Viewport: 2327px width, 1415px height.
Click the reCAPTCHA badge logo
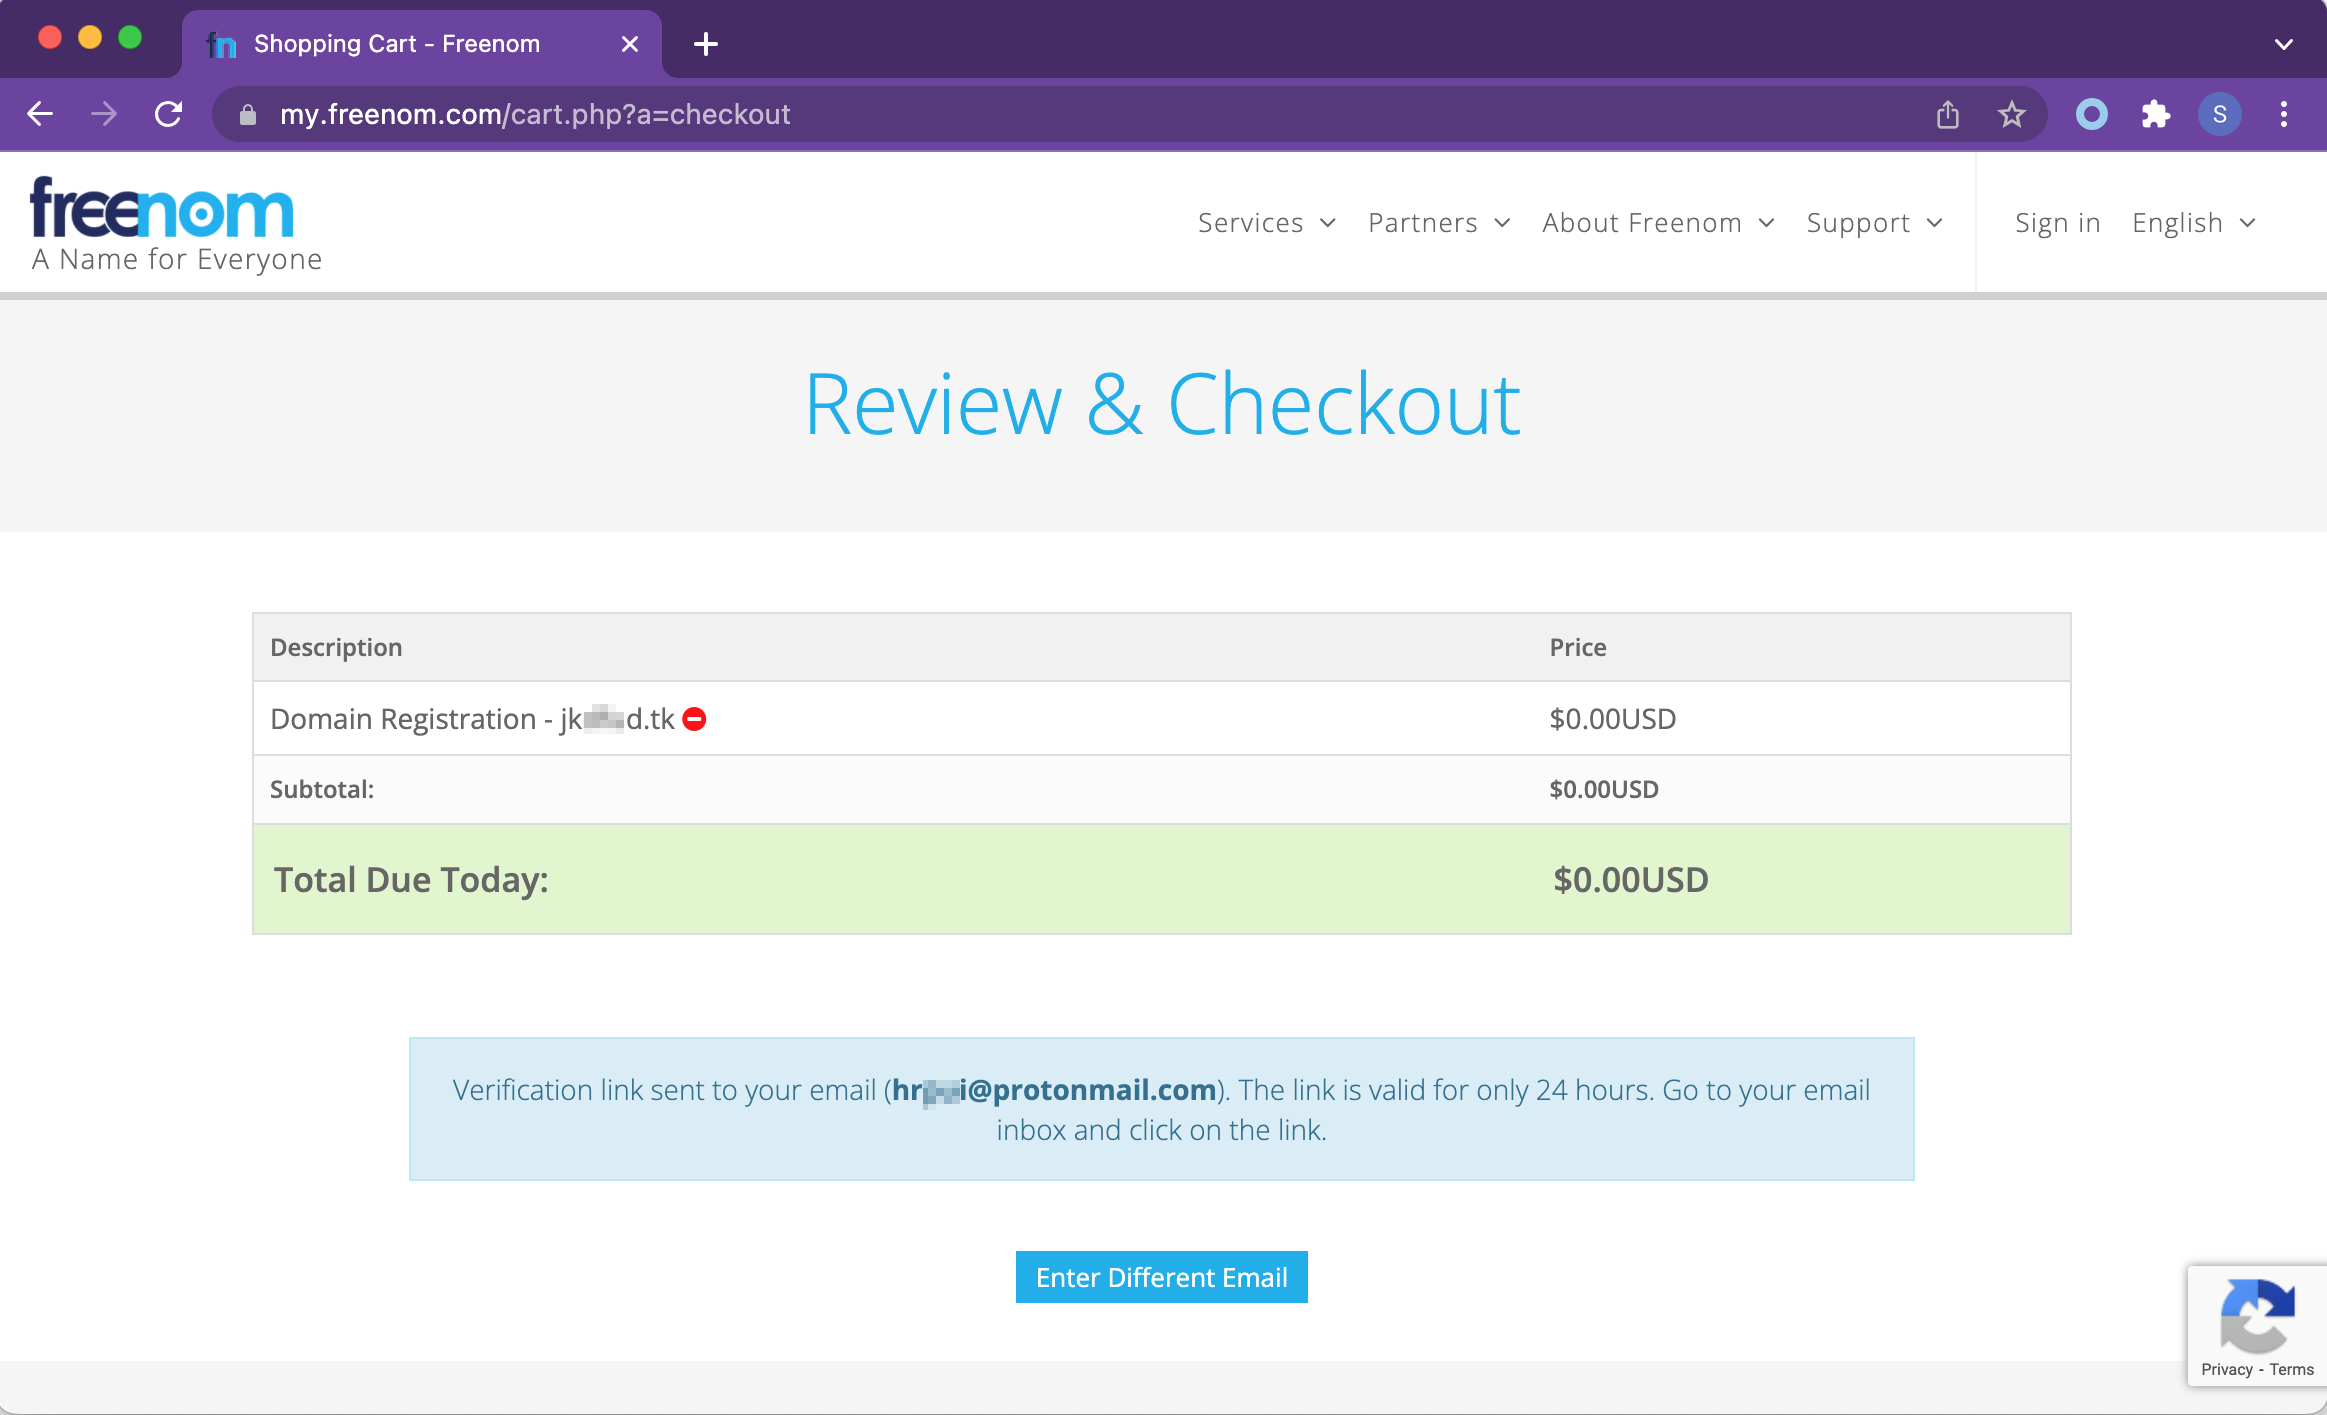click(2256, 1314)
